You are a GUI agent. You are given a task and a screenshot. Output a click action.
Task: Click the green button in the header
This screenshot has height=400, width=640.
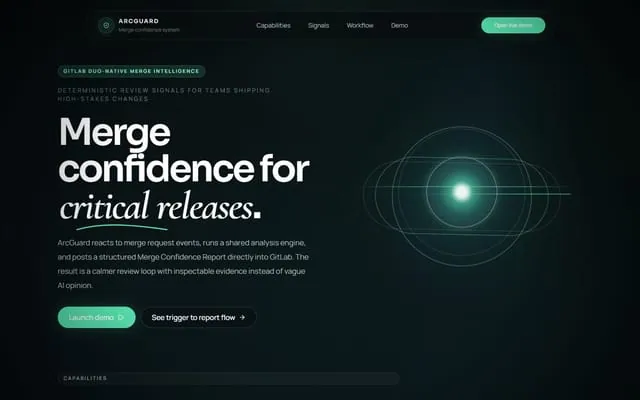[x=513, y=25]
